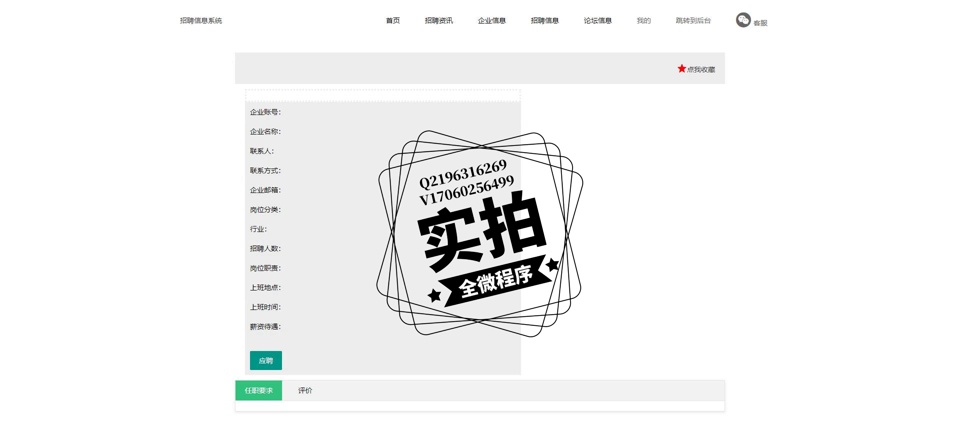960x444 pixels.
Task: Click the red star 点我收藏 icon
Action: [x=681, y=69]
